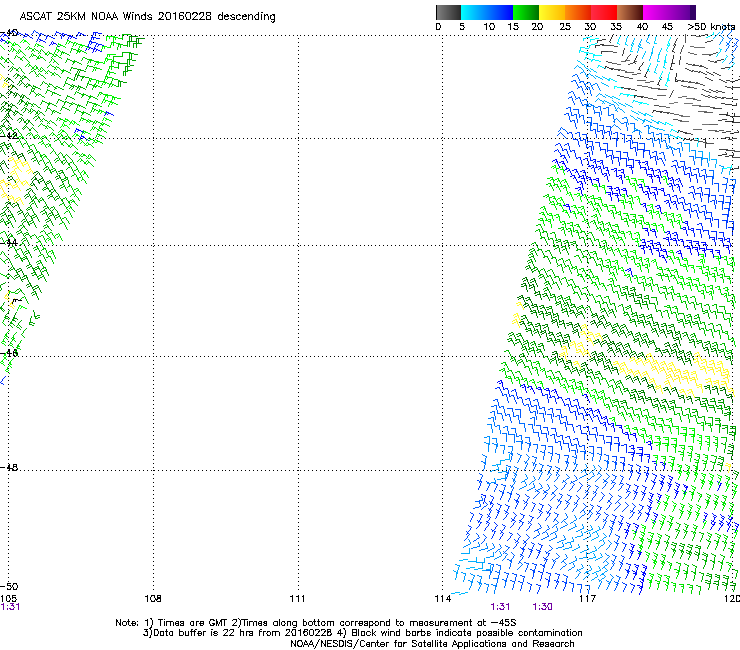This screenshot has width=740, height=650.
Task: Click the longitude label '111'
Action: tap(297, 599)
